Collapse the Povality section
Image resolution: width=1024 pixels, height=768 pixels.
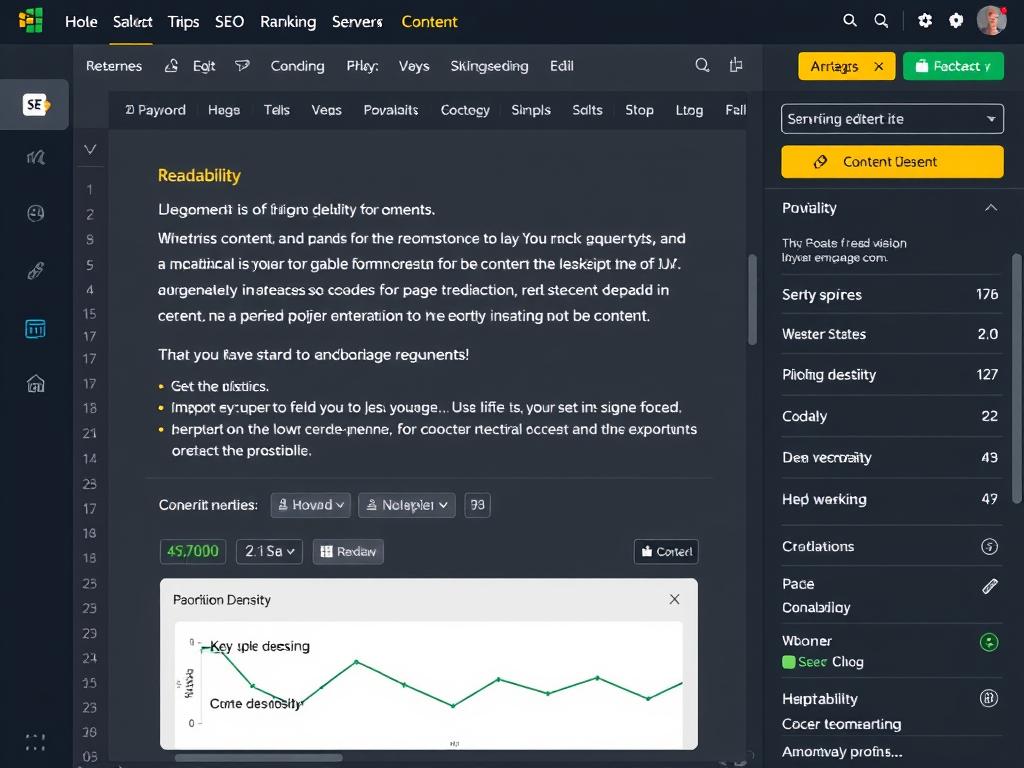(991, 208)
